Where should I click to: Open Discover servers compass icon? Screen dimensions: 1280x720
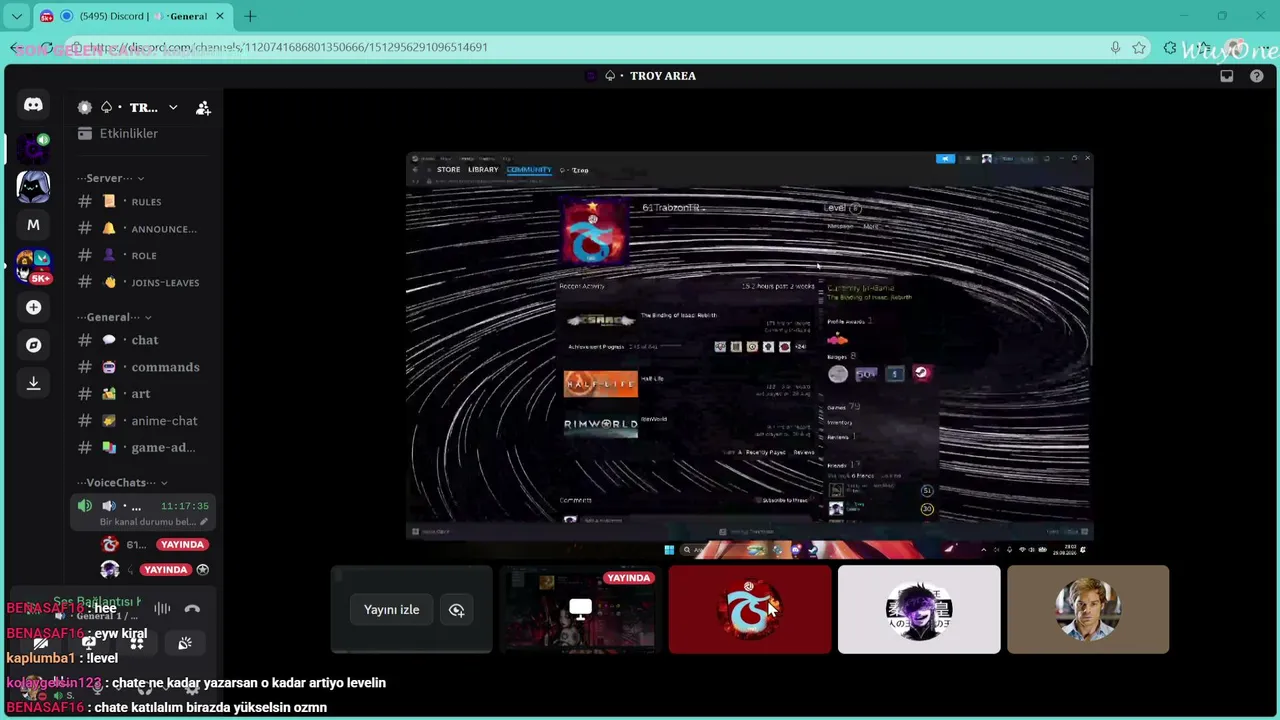[33, 345]
